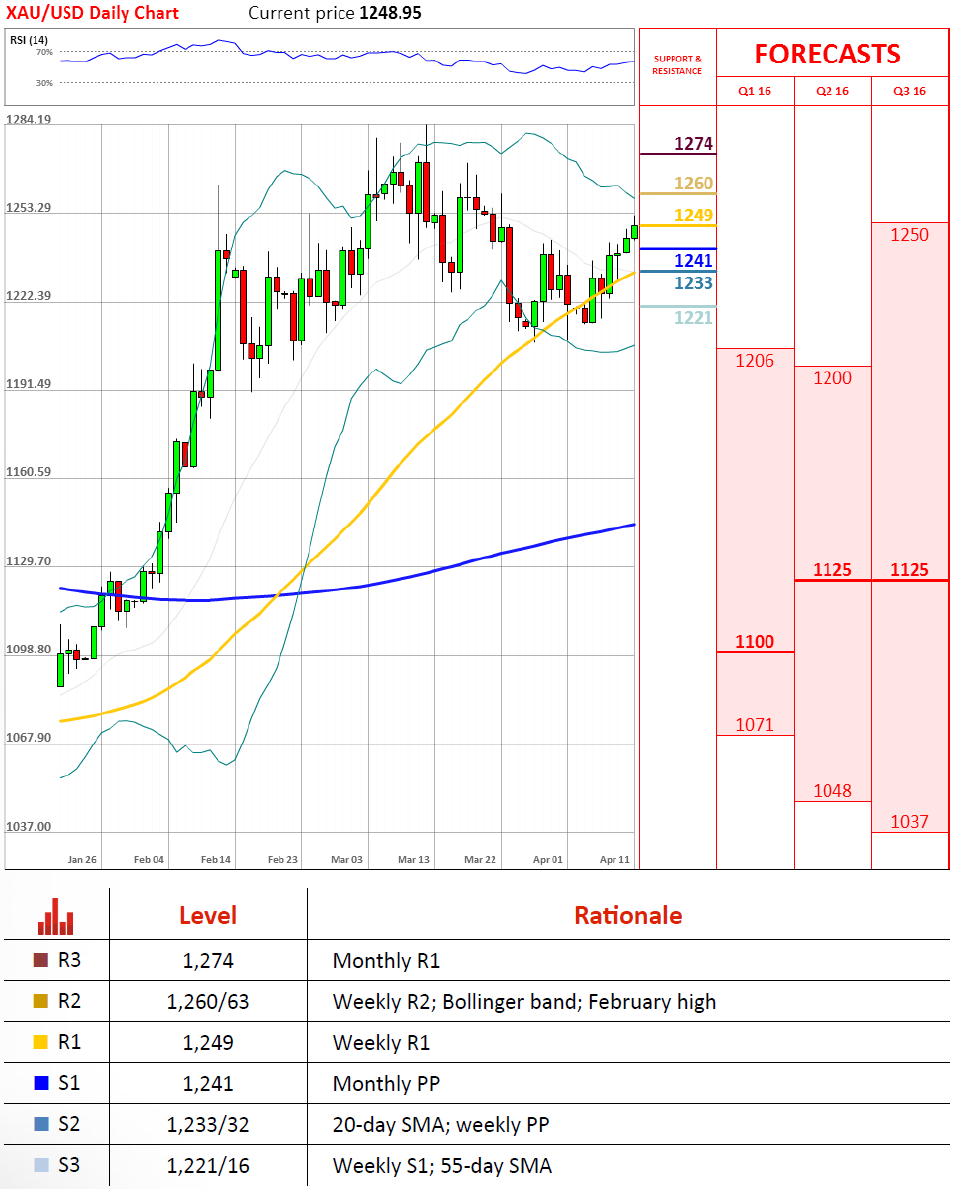Click the S3 light blue color swatch
Screen dimensions: 954x1189
tap(41, 1165)
